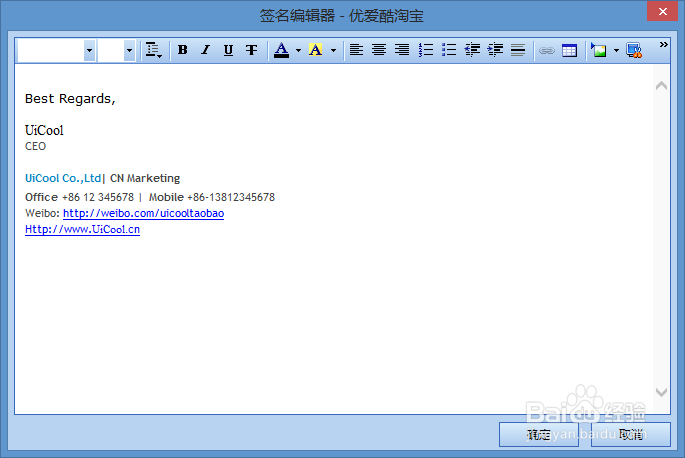This screenshot has height=458, width=685.
Task: Click the 'CEO' title text
Action: pos(35,146)
